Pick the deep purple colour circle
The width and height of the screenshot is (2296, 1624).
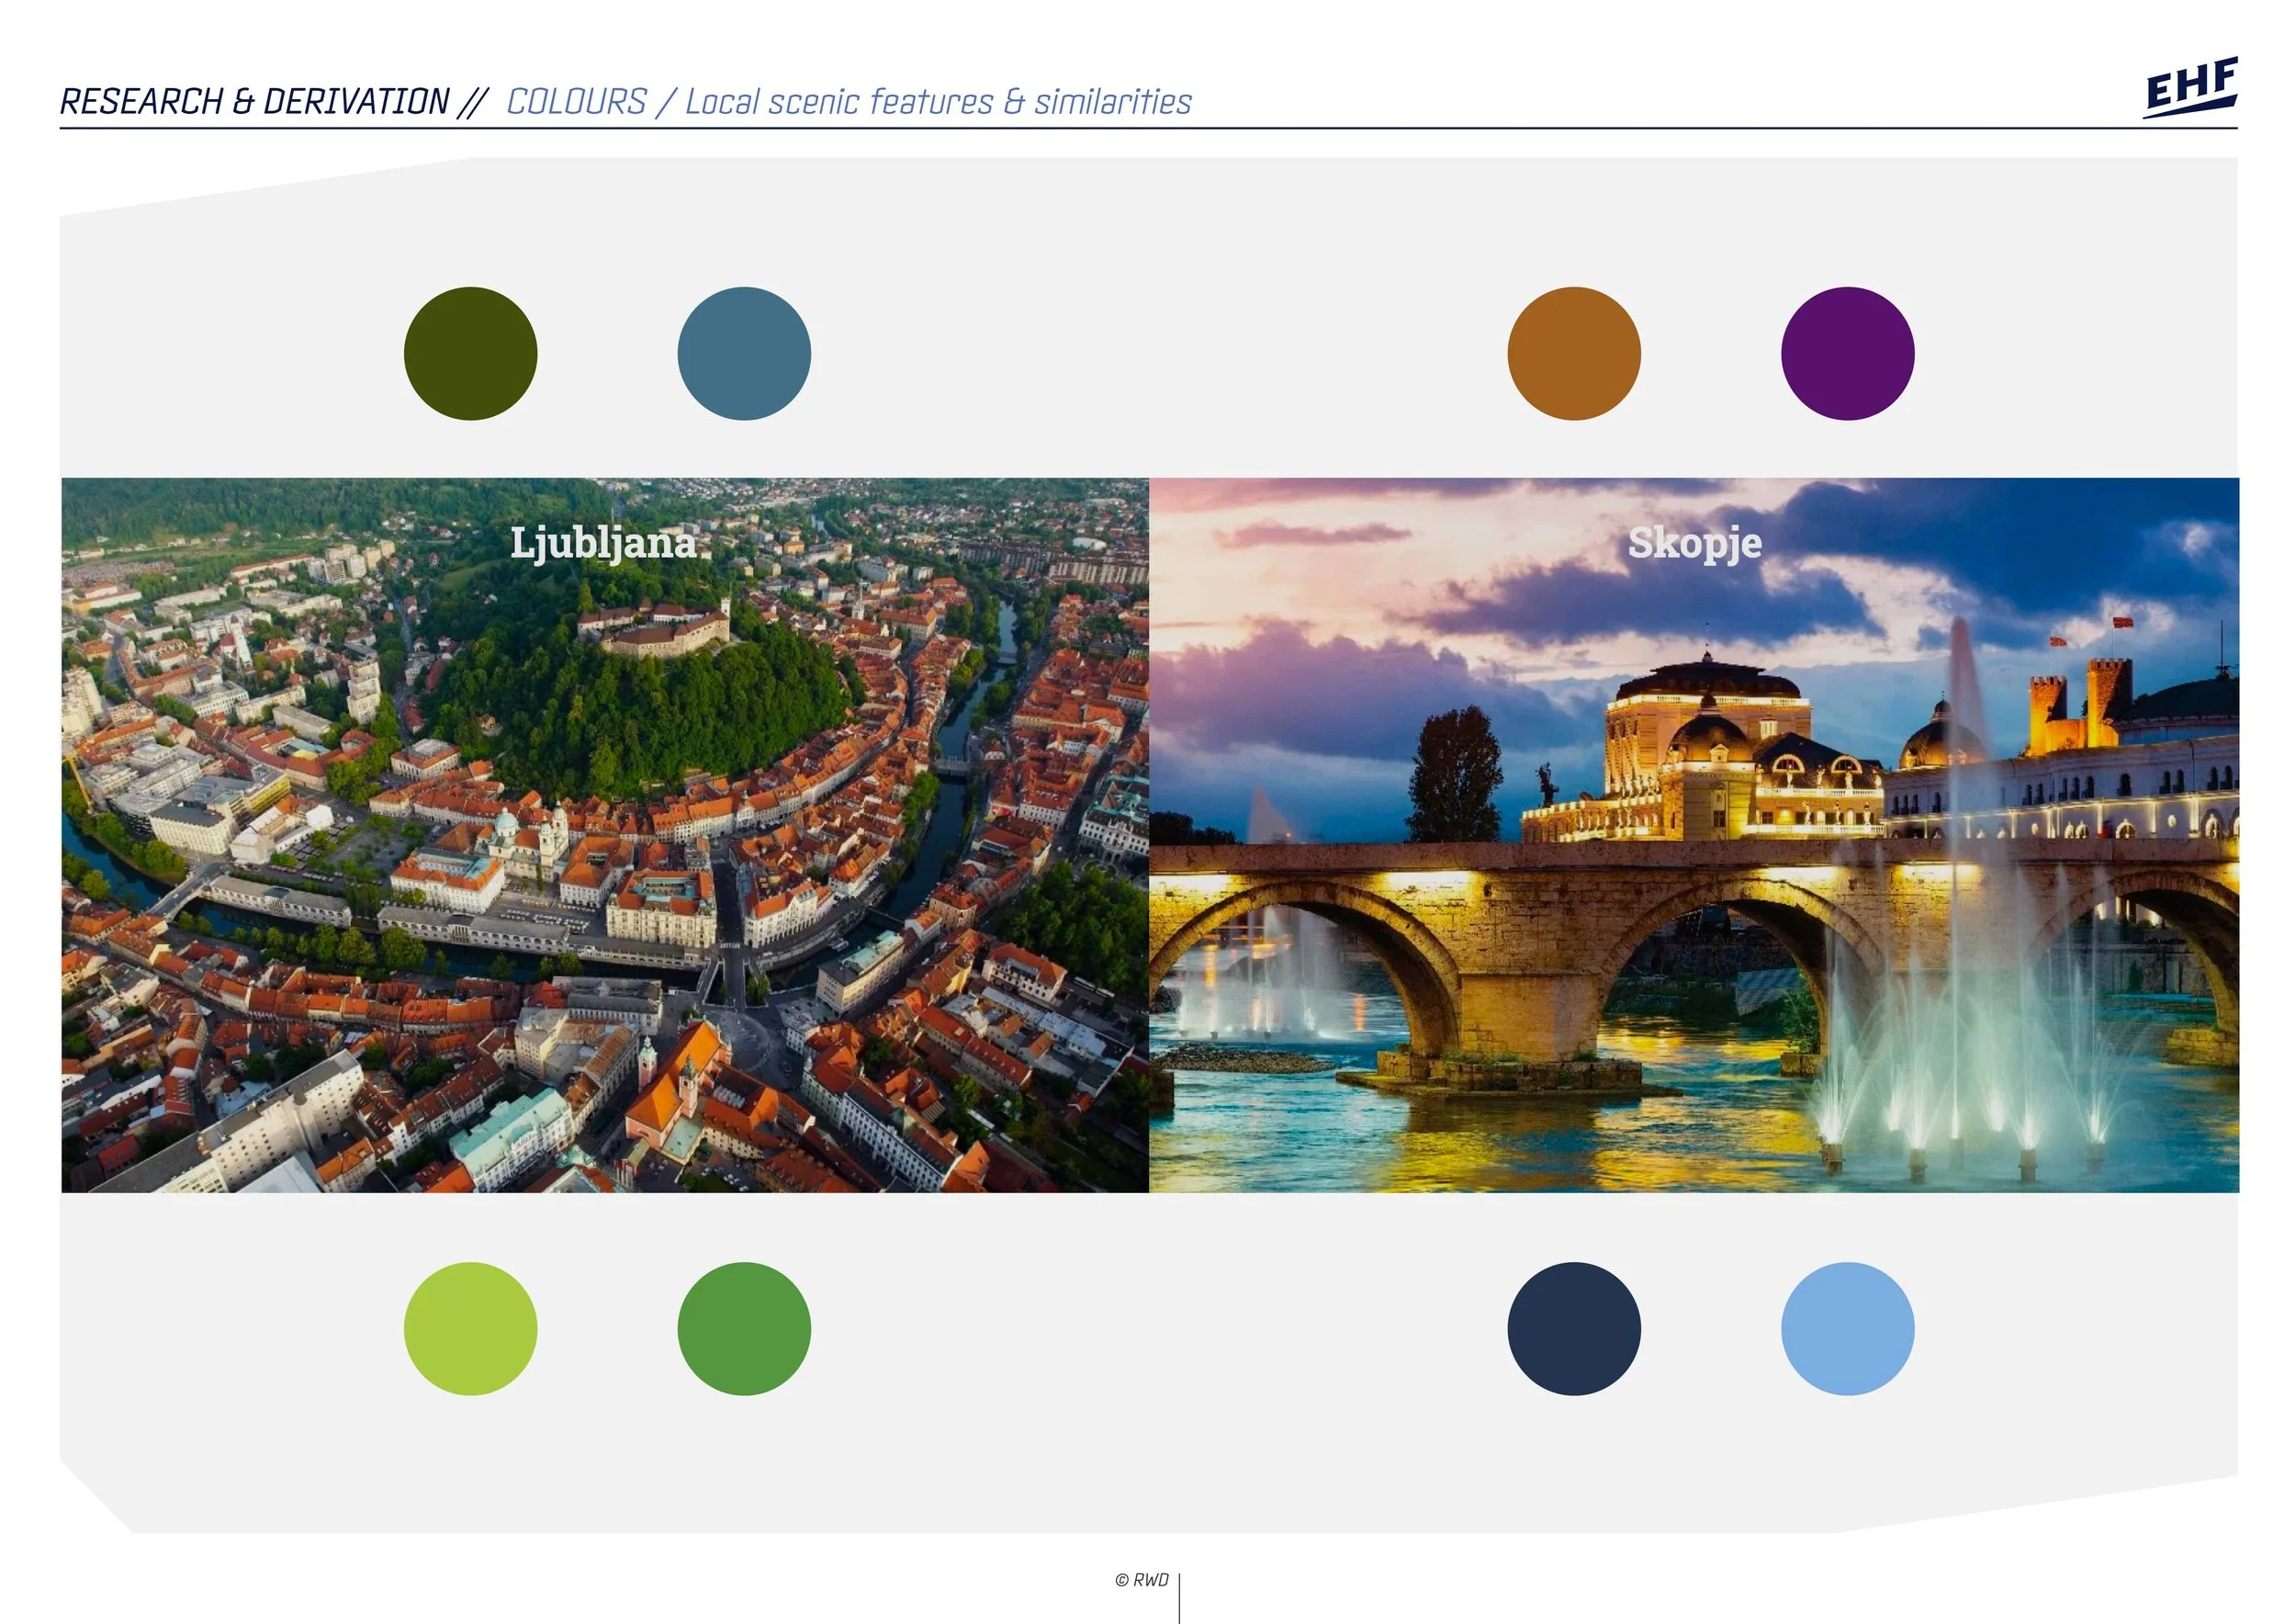(1847, 354)
